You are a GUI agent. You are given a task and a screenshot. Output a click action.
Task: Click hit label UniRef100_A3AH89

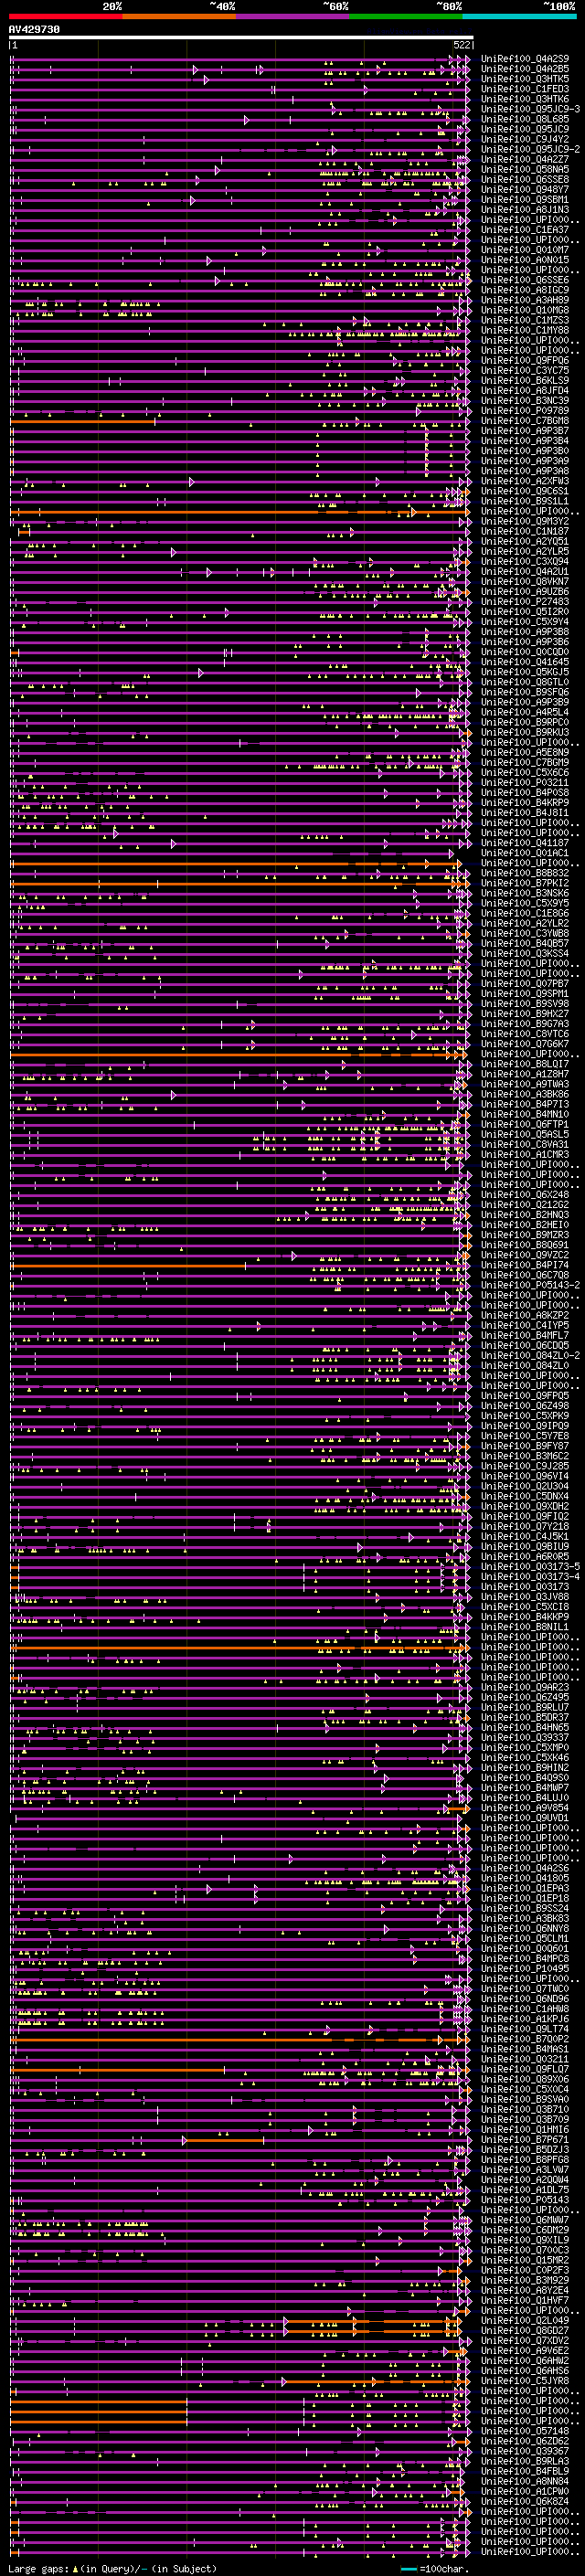click(x=525, y=300)
